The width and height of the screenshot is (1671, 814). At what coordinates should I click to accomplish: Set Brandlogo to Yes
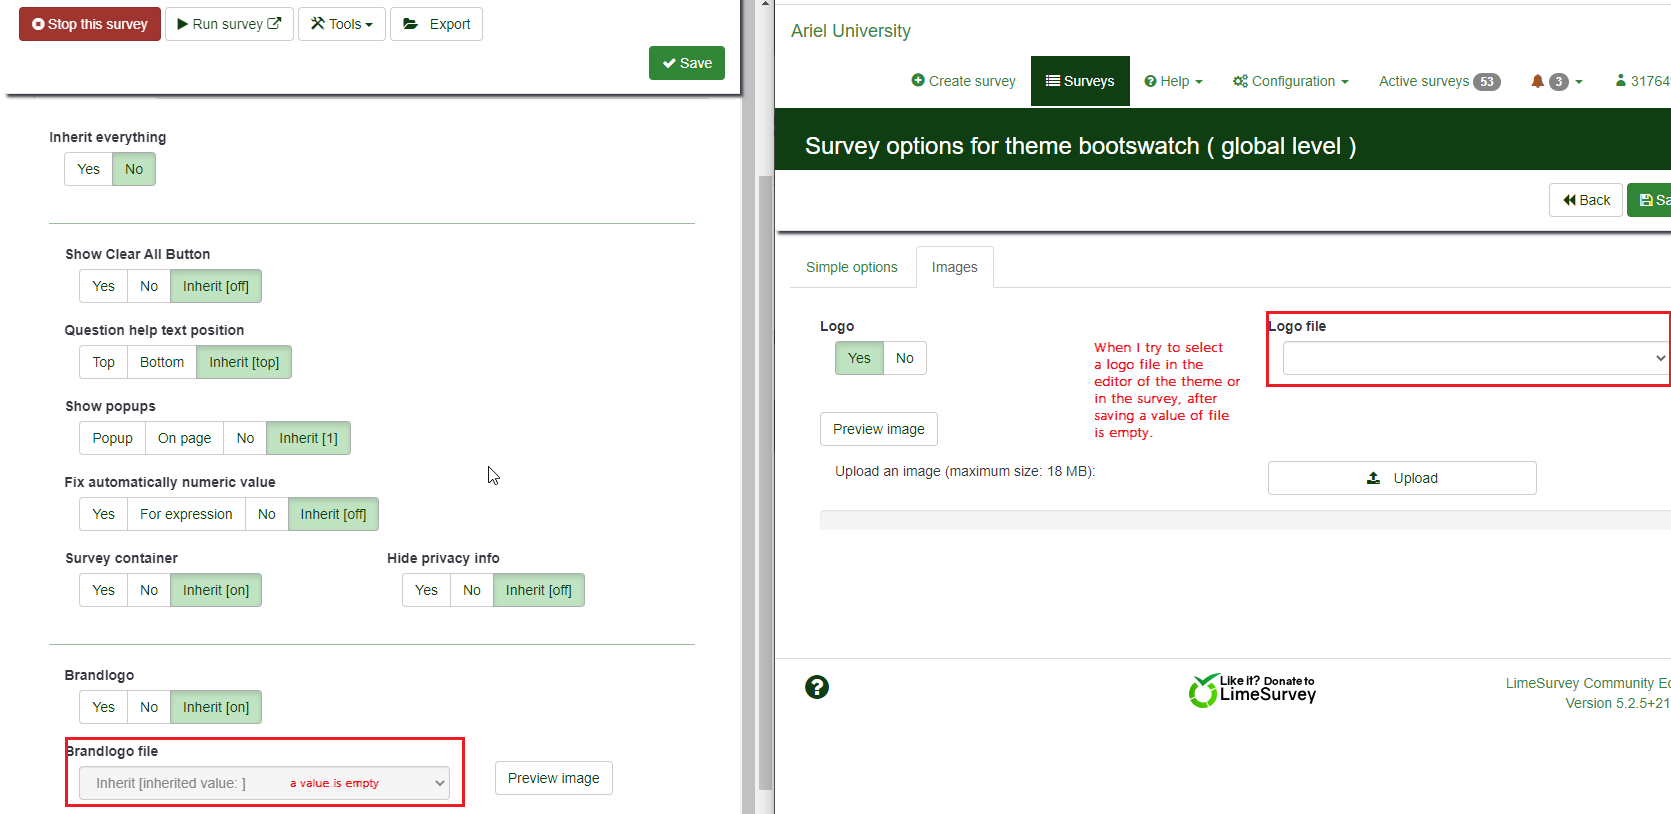click(104, 707)
